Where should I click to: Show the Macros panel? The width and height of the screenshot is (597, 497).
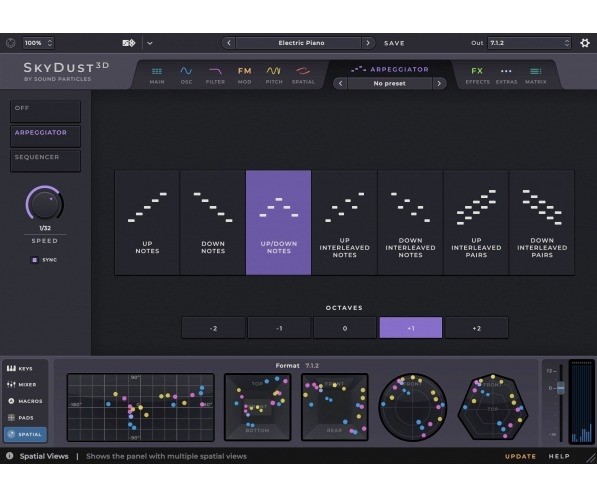(x=26, y=401)
